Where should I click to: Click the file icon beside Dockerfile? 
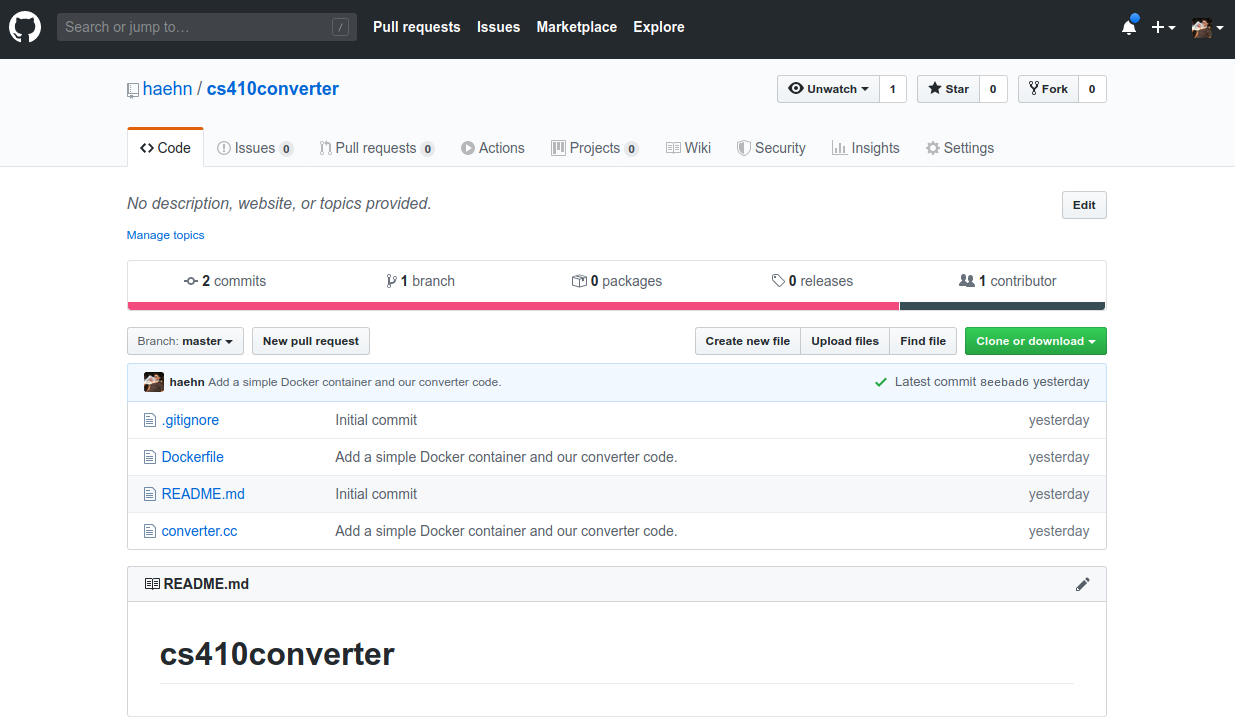coord(150,457)
